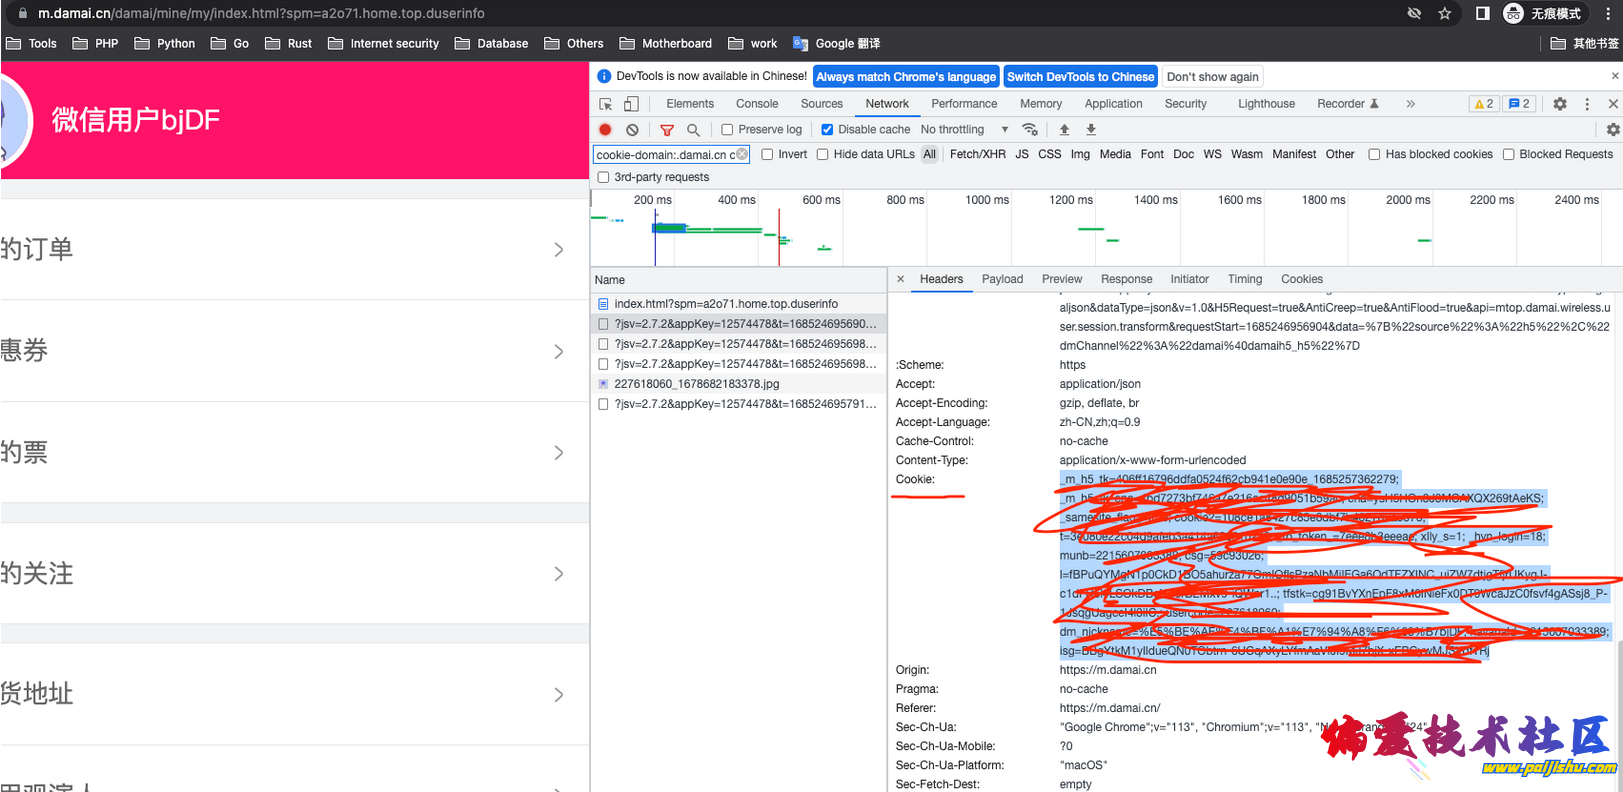Click the import HAR upload icon
This screenshot has height=792, width=1623.
(1064, 130)
